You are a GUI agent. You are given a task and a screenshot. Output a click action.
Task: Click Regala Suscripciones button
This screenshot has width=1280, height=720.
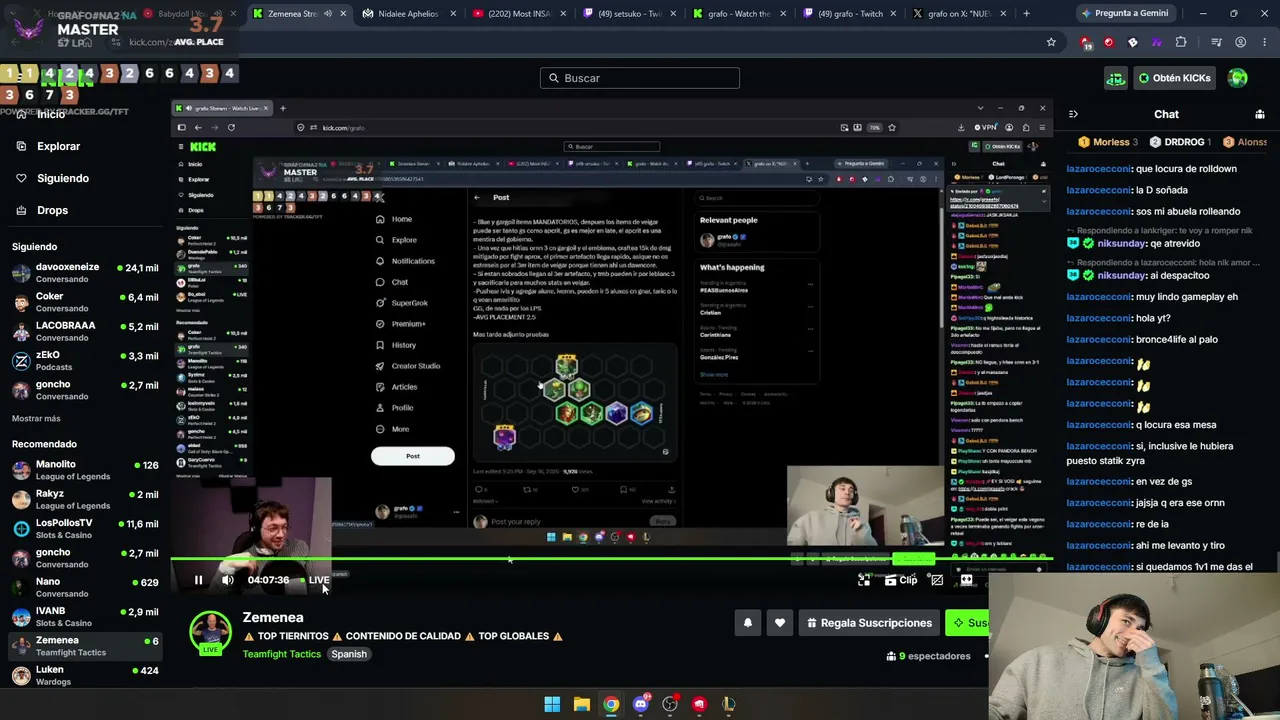point(868,623)
